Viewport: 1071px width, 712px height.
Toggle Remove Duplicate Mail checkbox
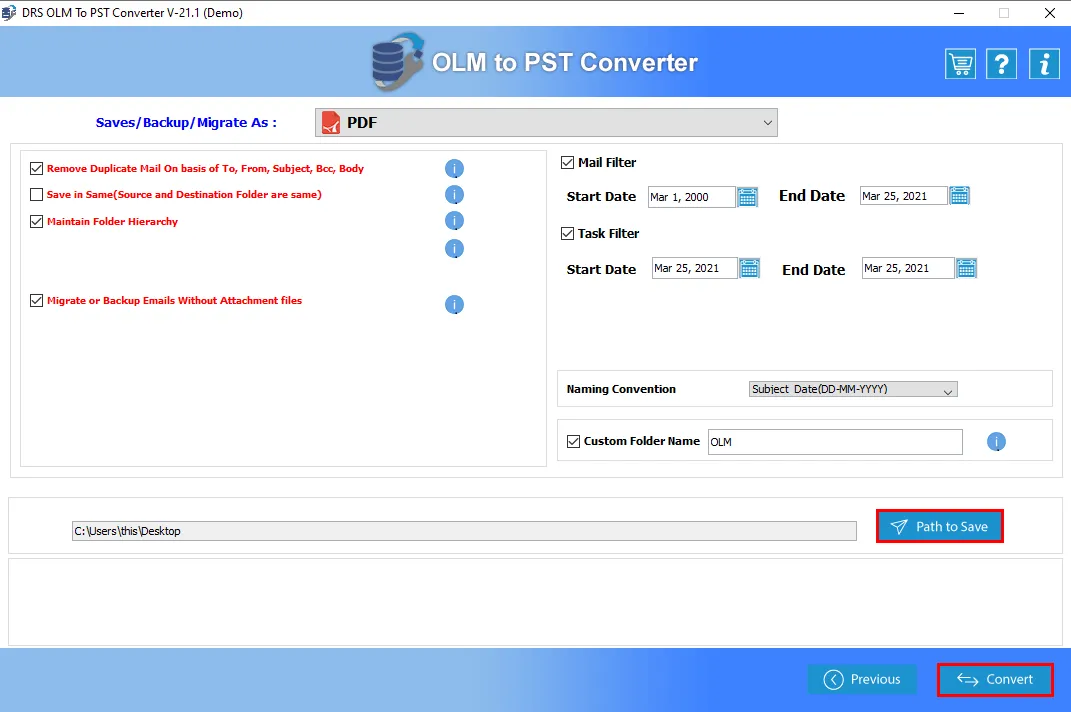[x=37, y=168]
